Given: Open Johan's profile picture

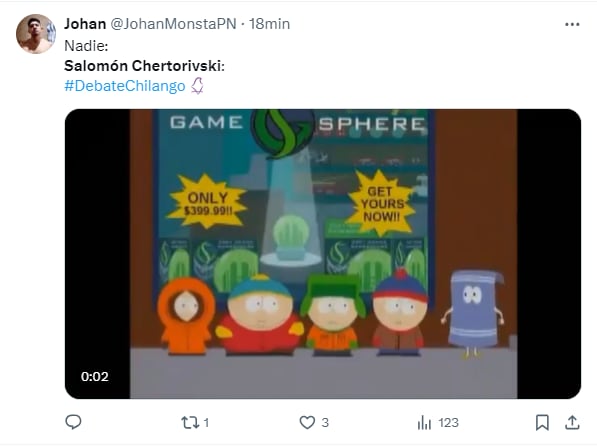Looking at the screenshot, I should 36,34.
